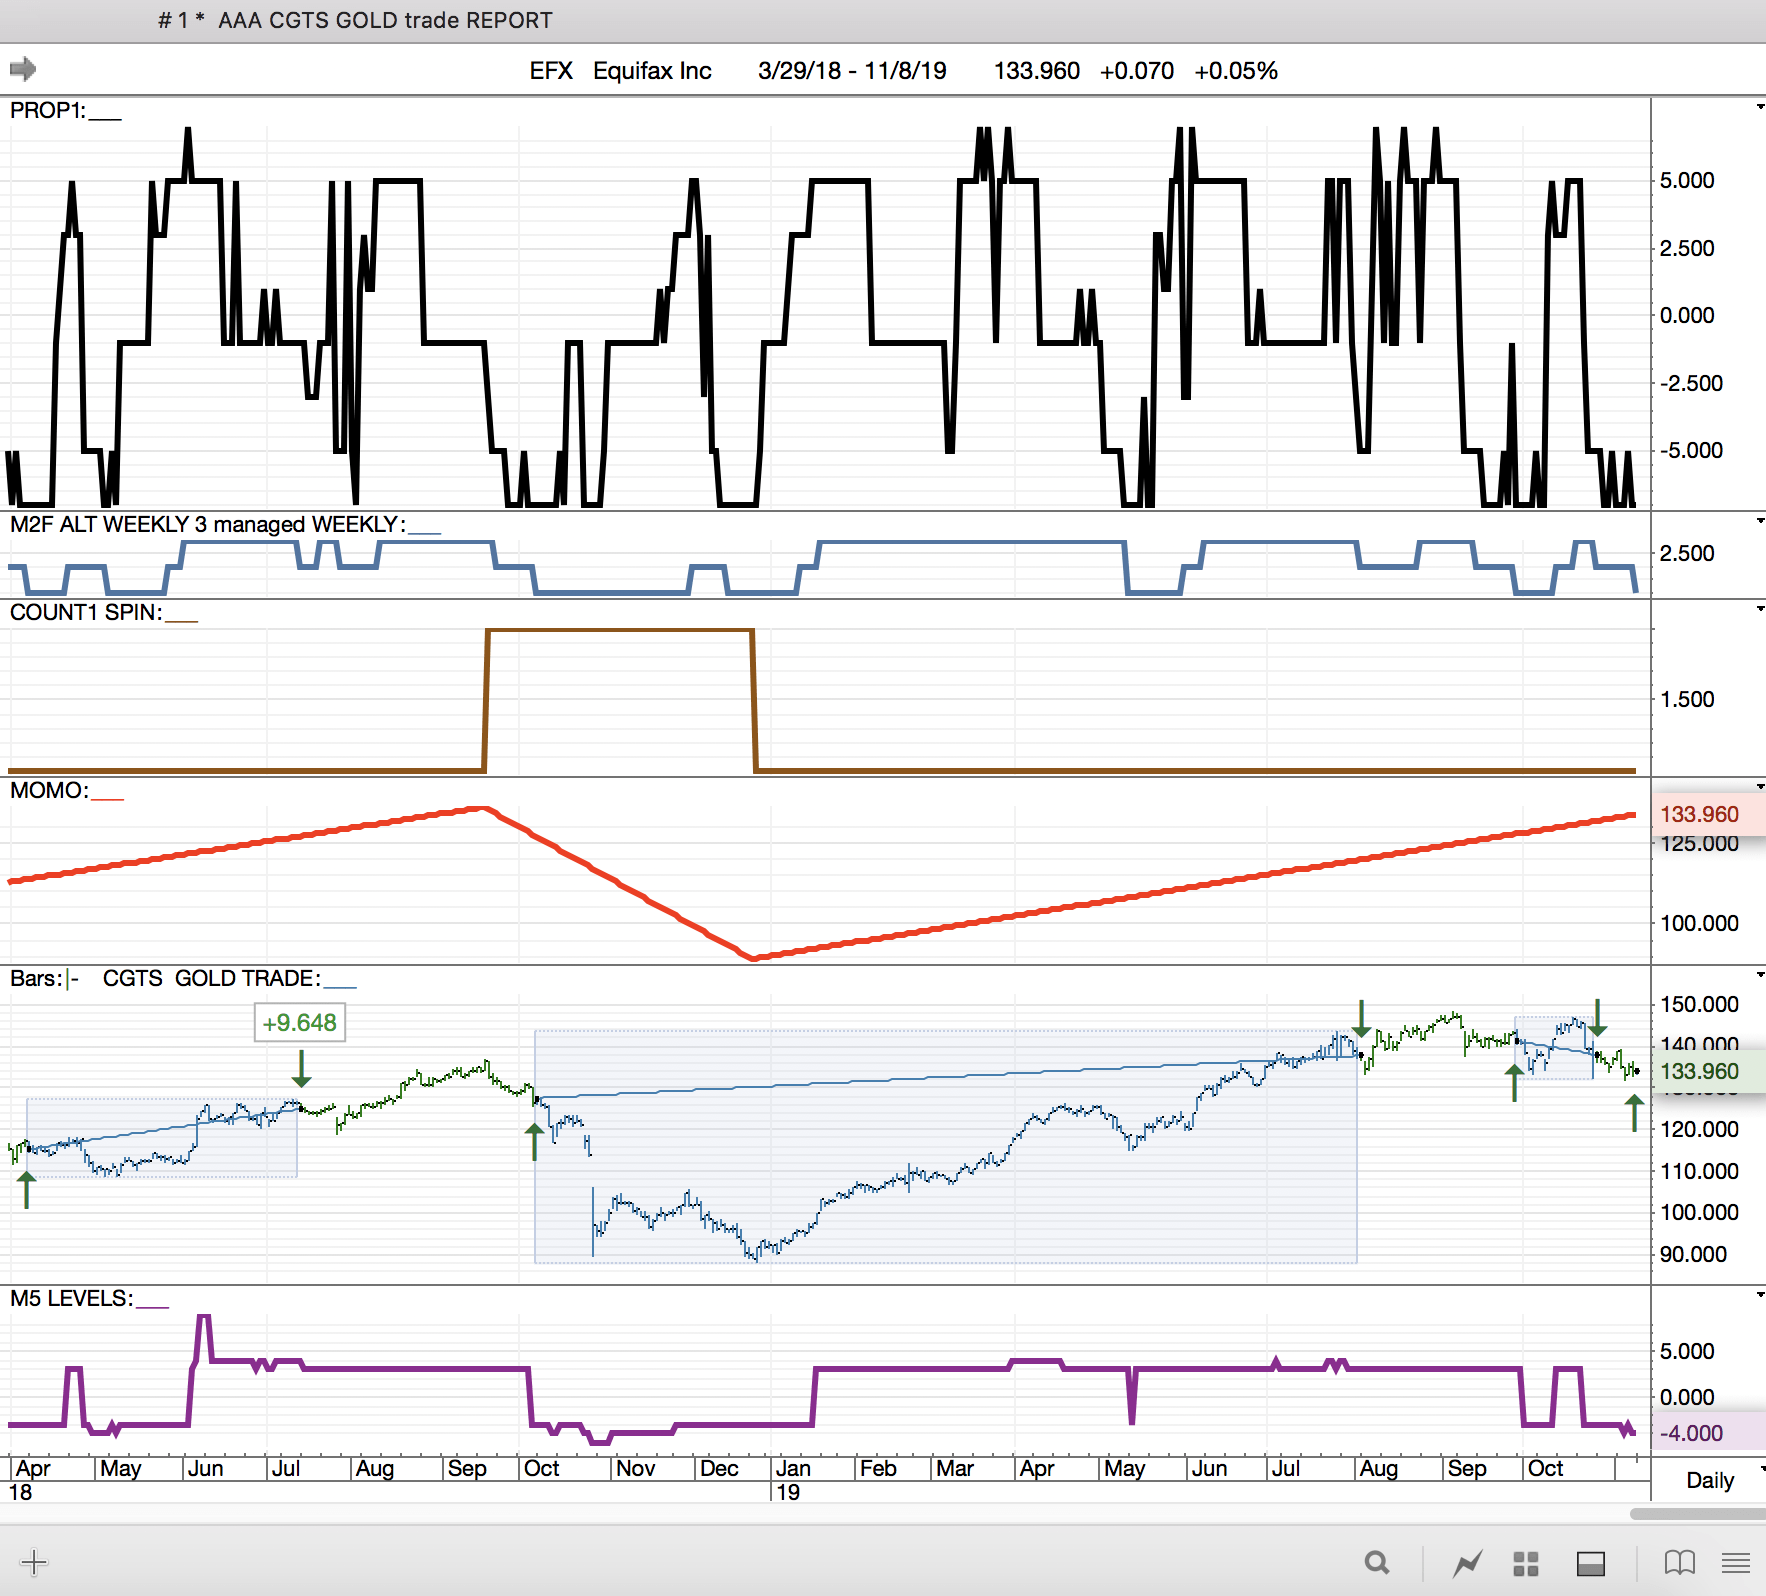Click the horizontal scrollbar thumb

[x=1696, y=1514]
